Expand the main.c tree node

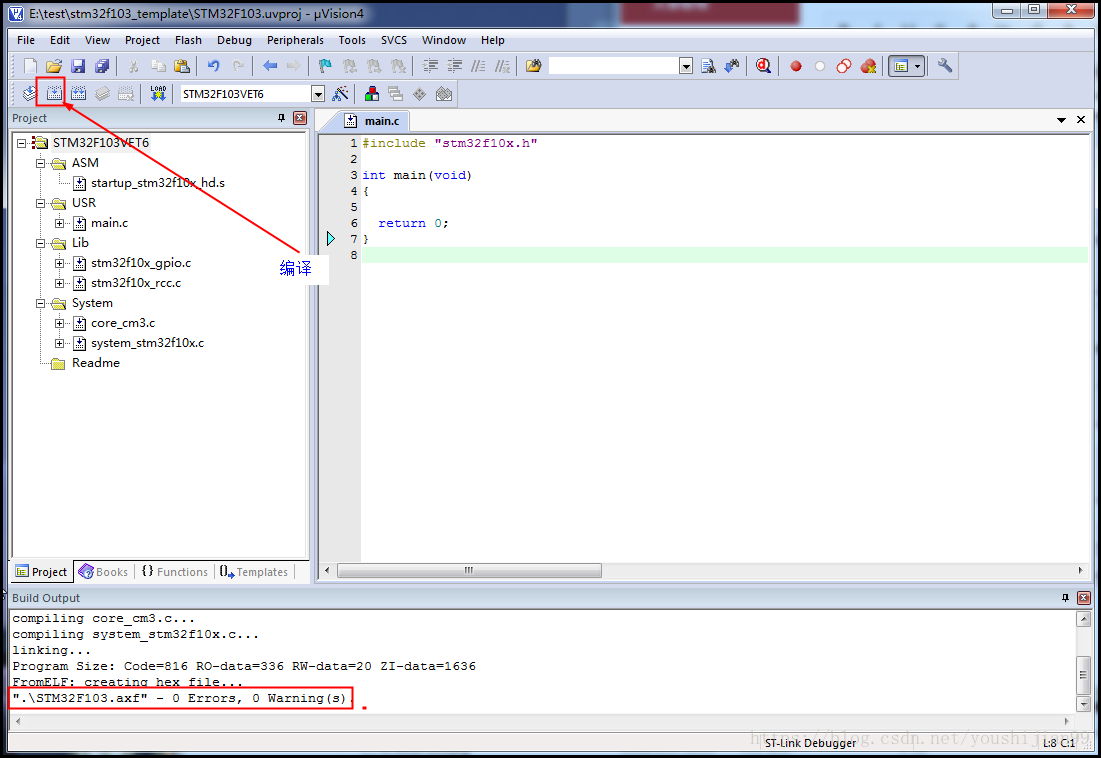click(60, 223)
